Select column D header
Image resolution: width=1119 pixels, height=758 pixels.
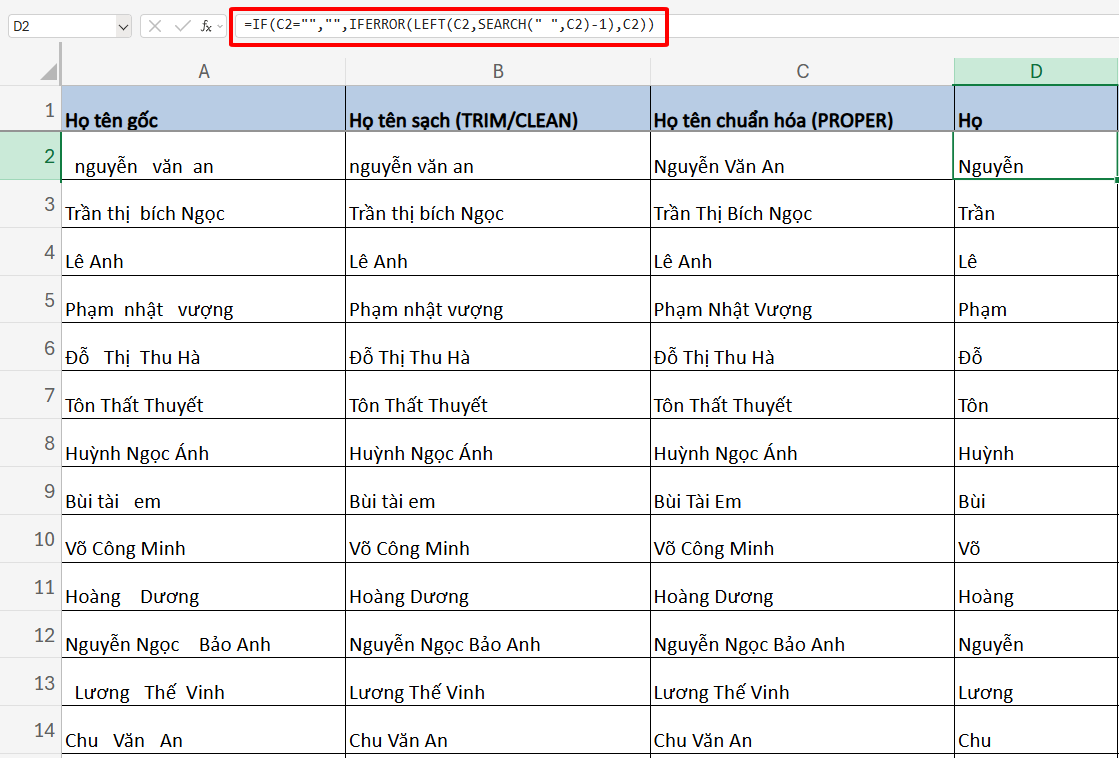[x=1035, y=69]
